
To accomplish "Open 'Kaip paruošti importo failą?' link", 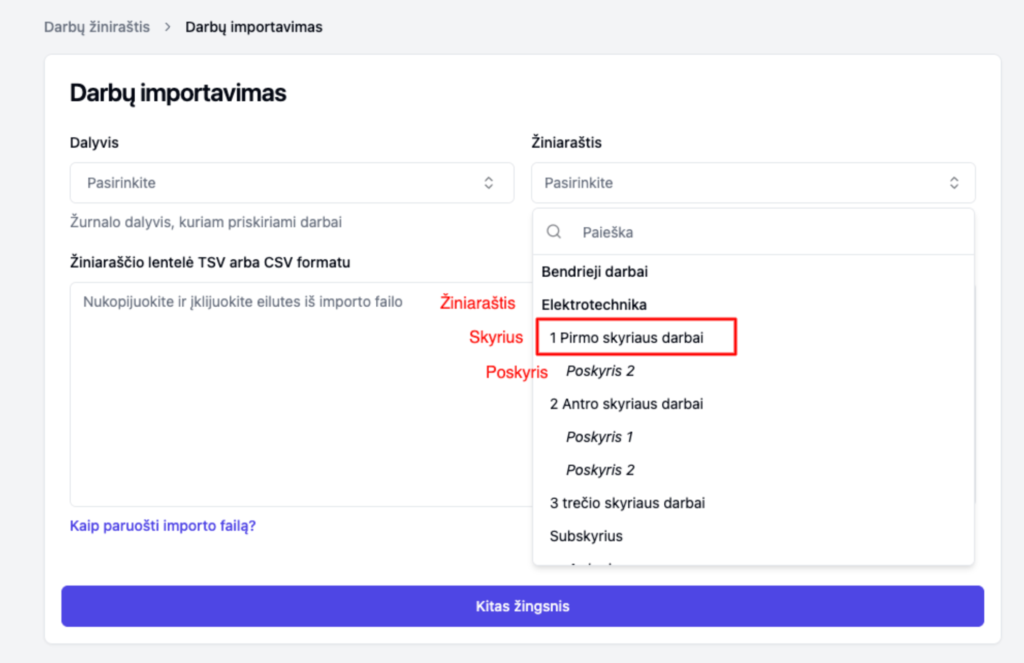I will [163, 525].
